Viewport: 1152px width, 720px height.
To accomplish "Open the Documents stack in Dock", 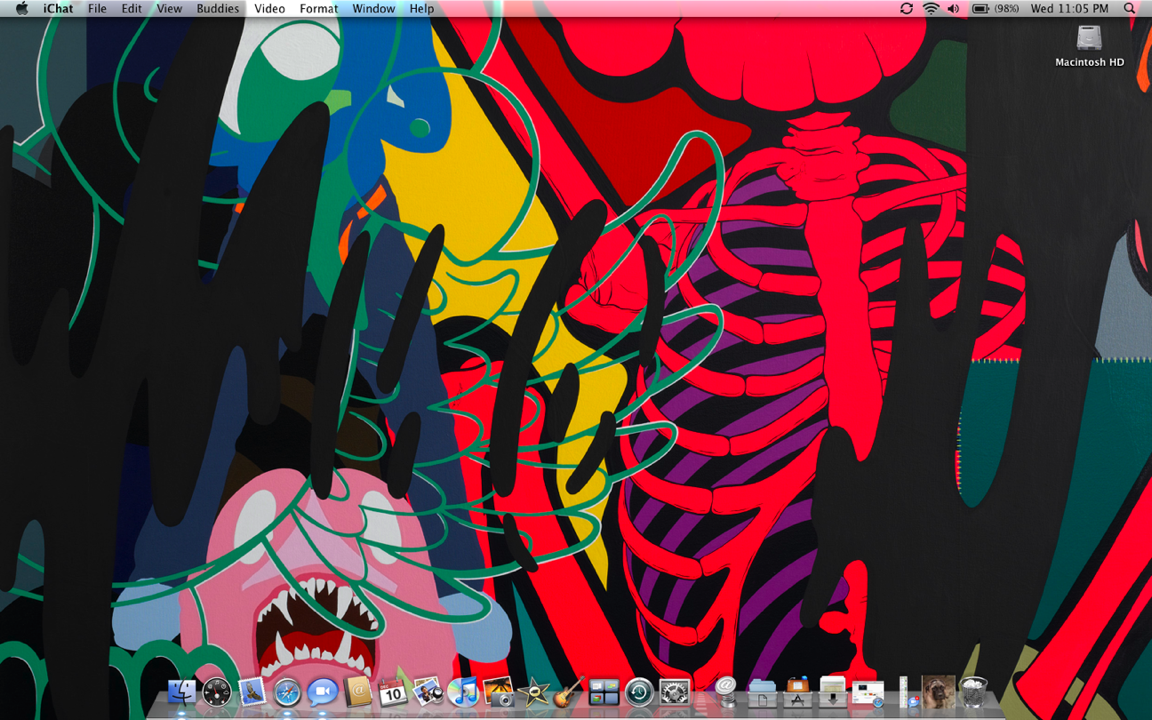I will [x=762, y=692].
